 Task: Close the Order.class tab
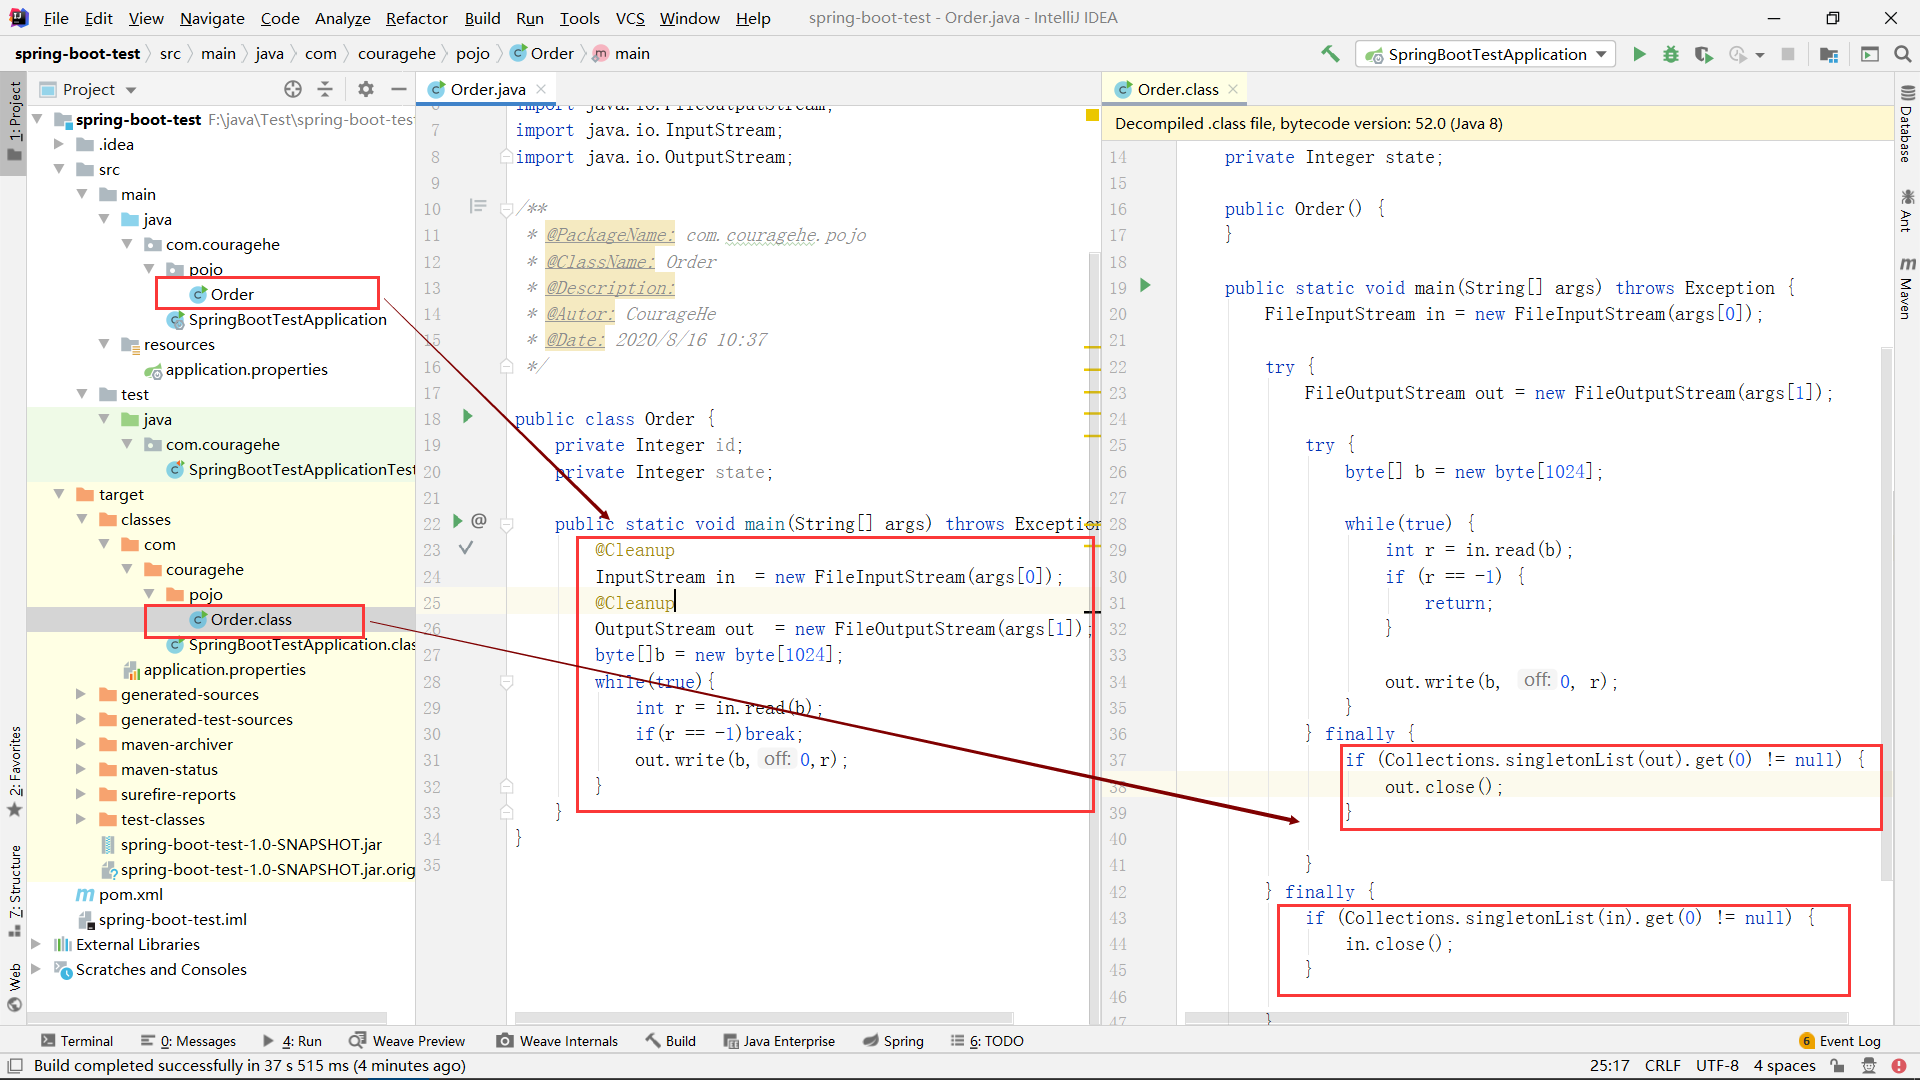pyautogui.click(x=1233, y=89)
